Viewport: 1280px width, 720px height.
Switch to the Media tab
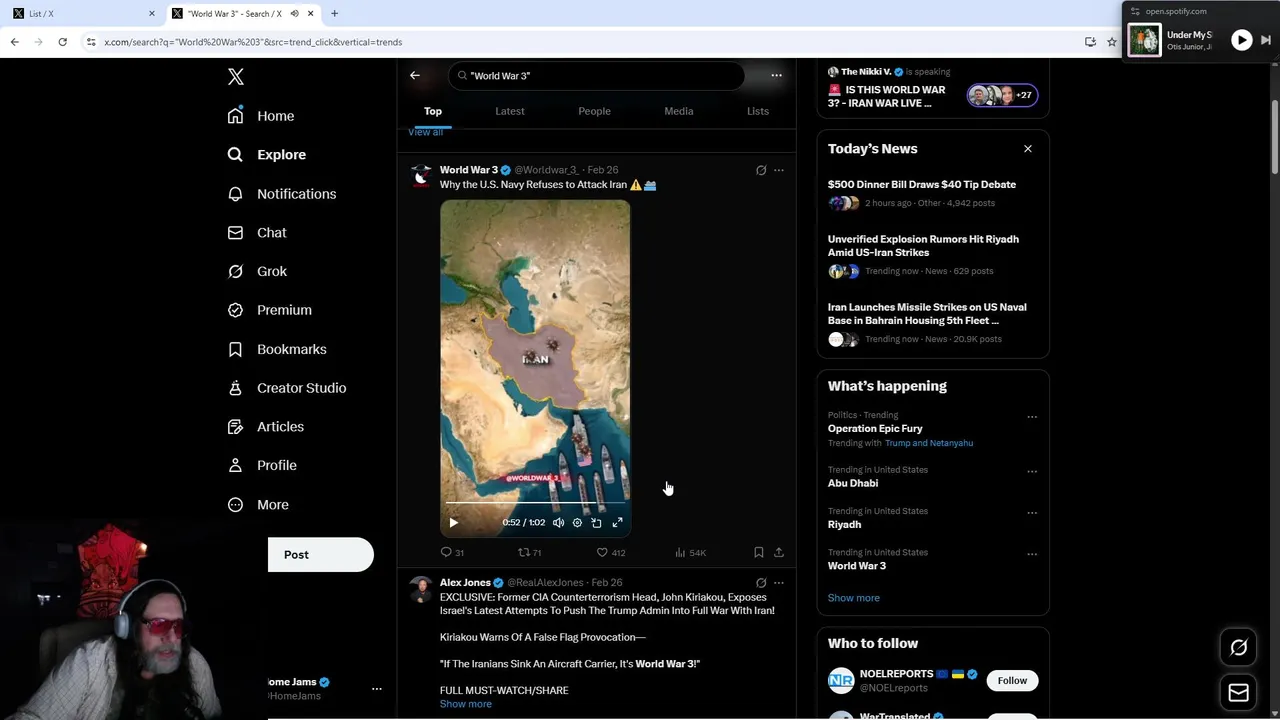679,111
